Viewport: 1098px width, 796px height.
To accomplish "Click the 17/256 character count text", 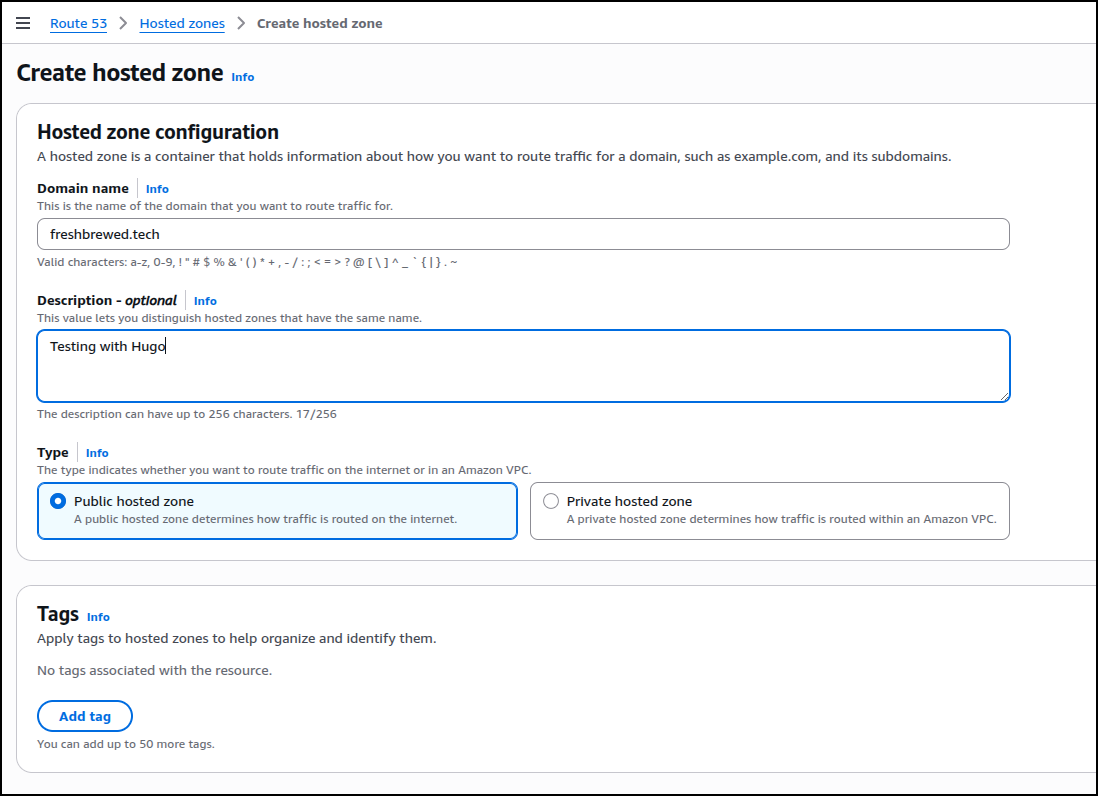I will 317,414.
